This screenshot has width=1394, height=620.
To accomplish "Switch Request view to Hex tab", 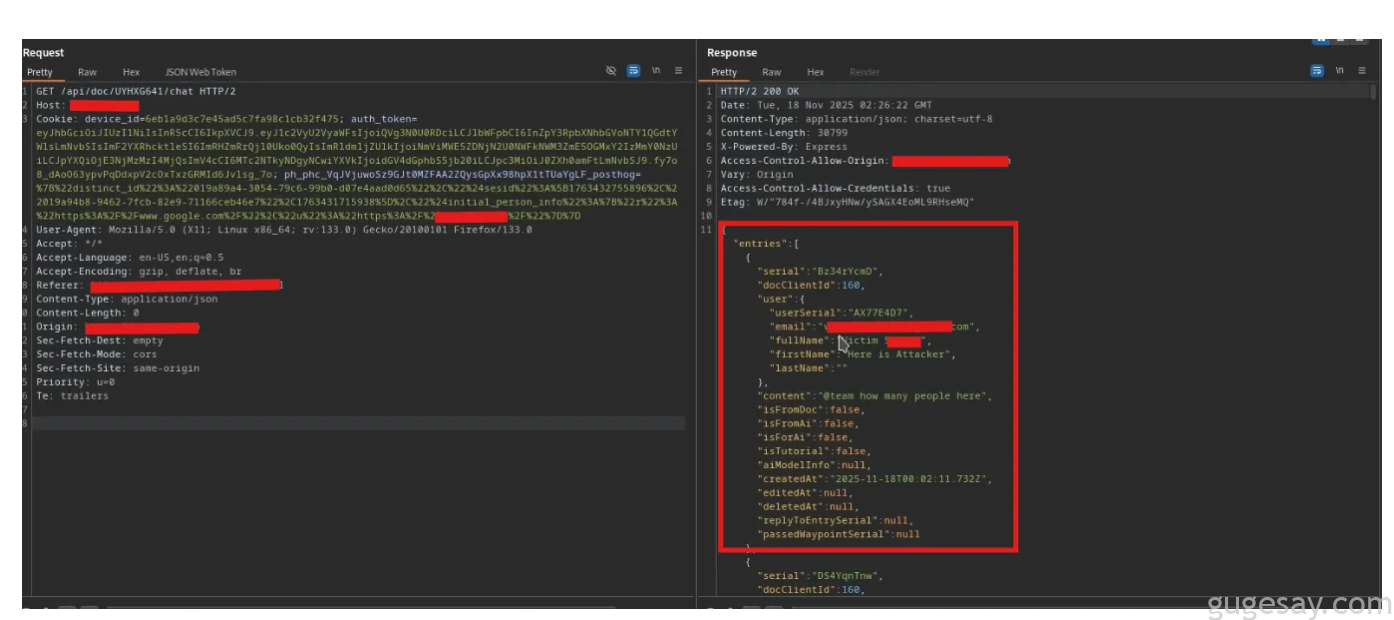I will pos(131,72).
